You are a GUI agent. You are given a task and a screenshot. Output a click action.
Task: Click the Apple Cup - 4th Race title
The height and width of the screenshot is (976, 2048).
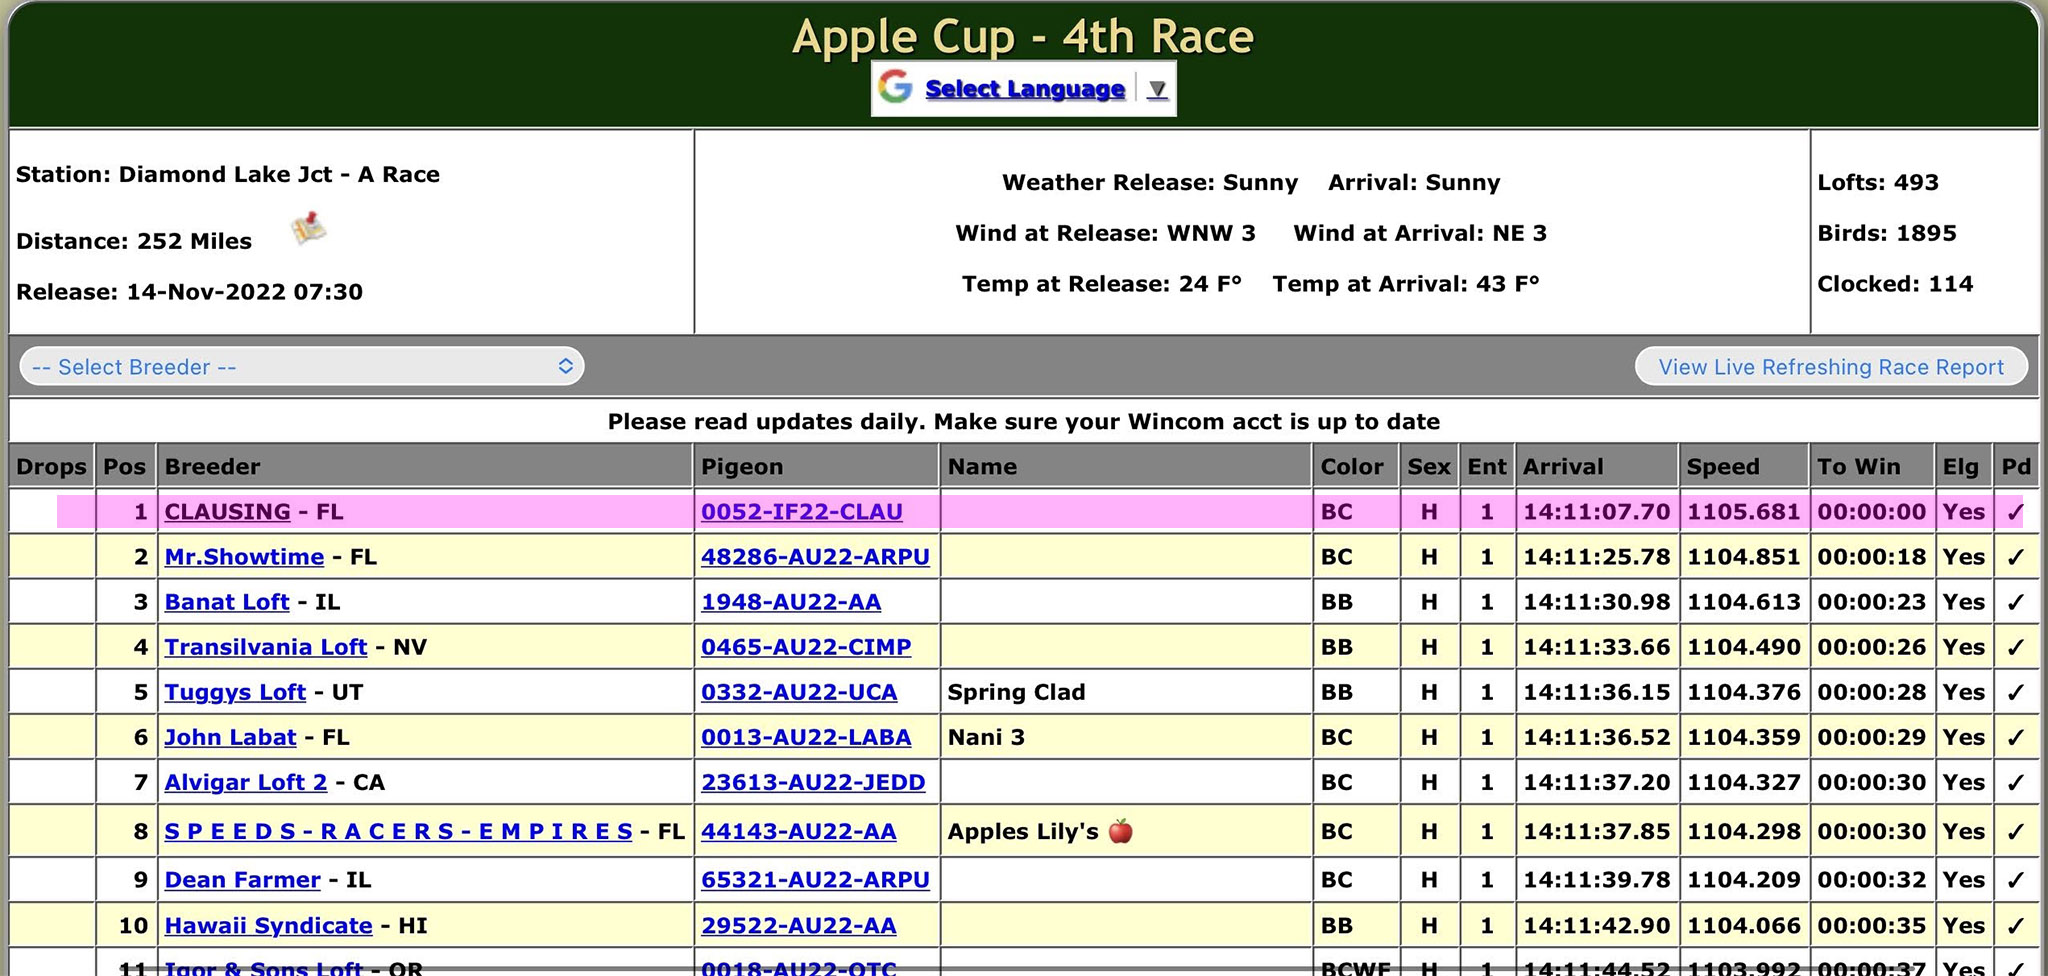pos(1023,37)
